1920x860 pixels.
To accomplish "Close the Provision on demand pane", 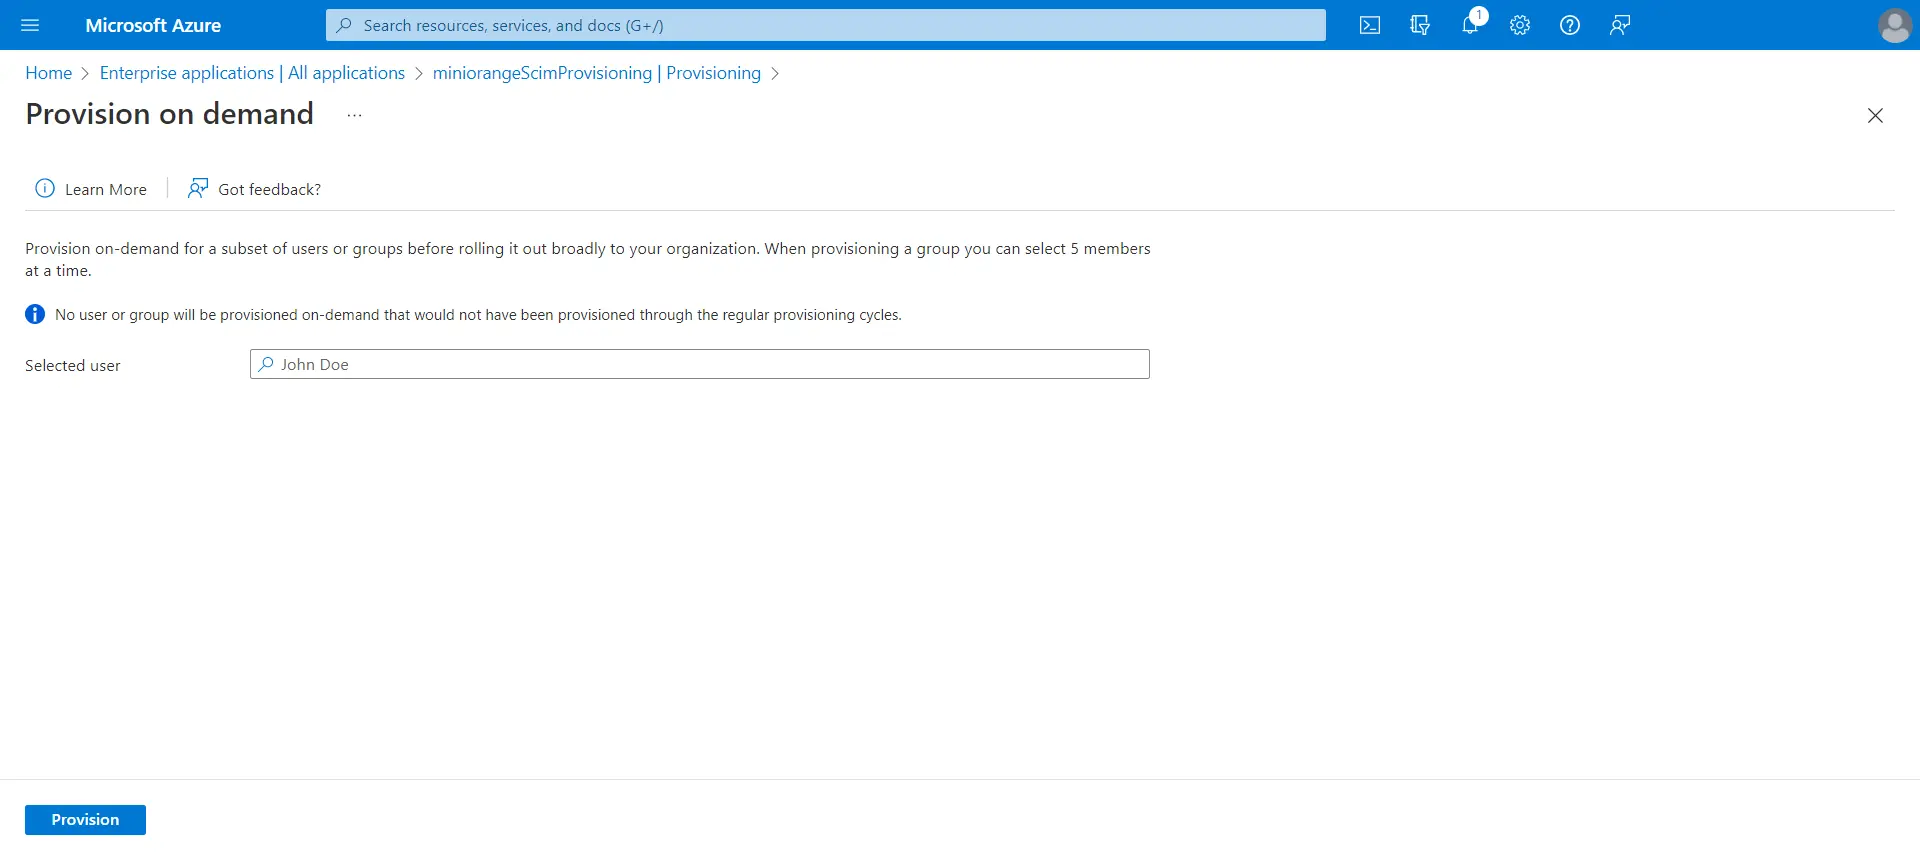I will pyautogui.click(x=1875, y=115).
